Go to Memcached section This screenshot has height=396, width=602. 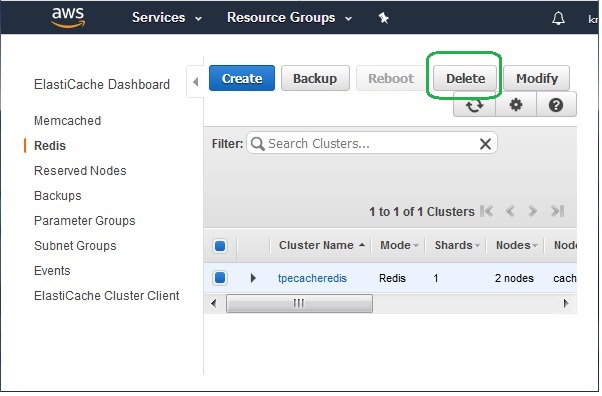tap(68, 121)
